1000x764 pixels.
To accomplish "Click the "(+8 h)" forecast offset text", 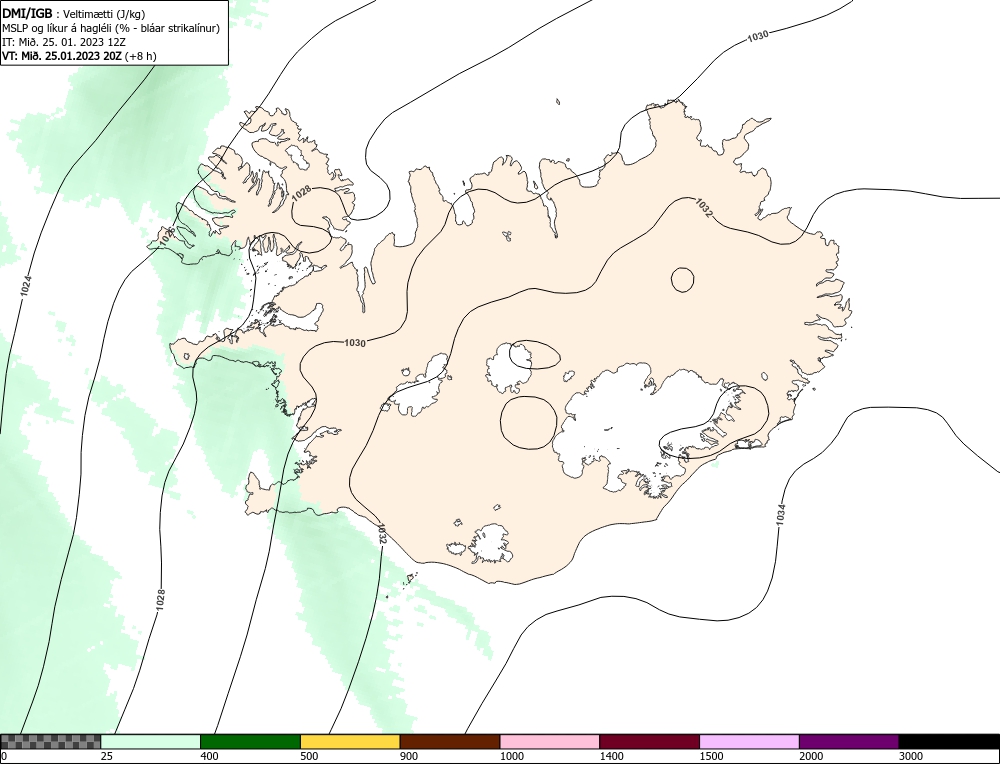I will 141,56.
